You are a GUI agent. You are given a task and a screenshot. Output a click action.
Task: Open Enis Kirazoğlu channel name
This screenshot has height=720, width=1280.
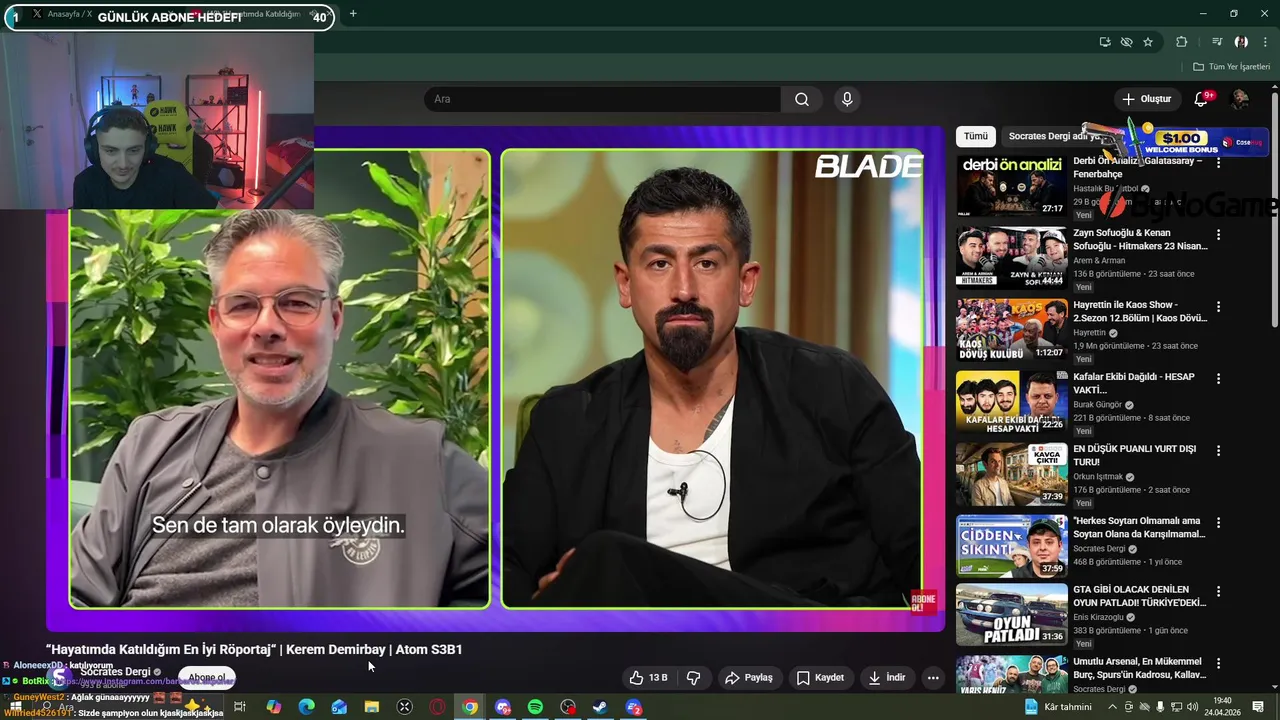pyautogui.click(x=1100, y=618)
